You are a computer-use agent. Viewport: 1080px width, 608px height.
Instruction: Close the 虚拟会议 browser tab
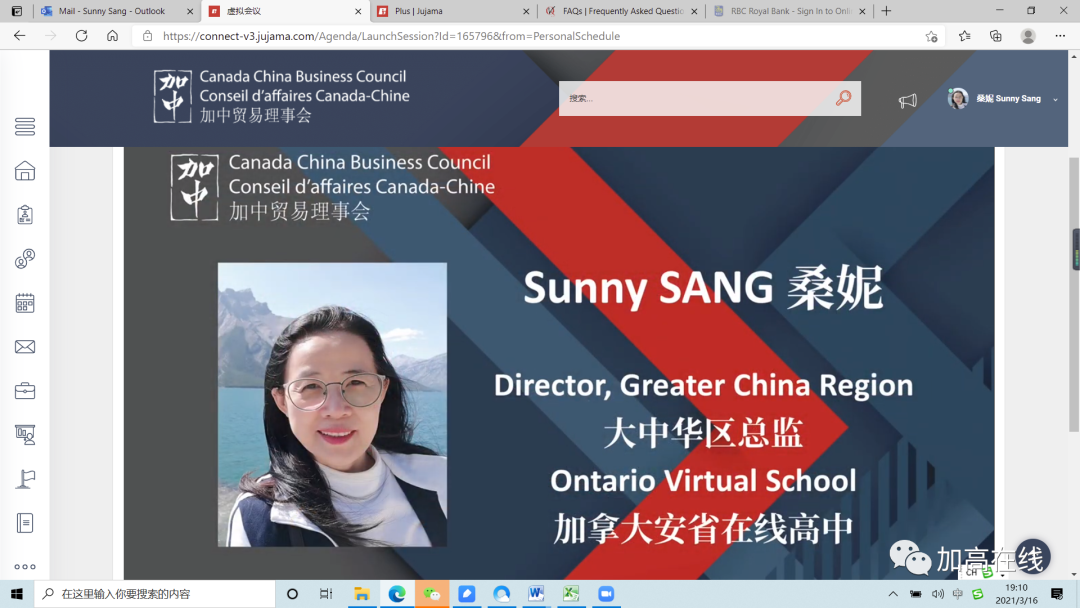(x=358, y=11)
